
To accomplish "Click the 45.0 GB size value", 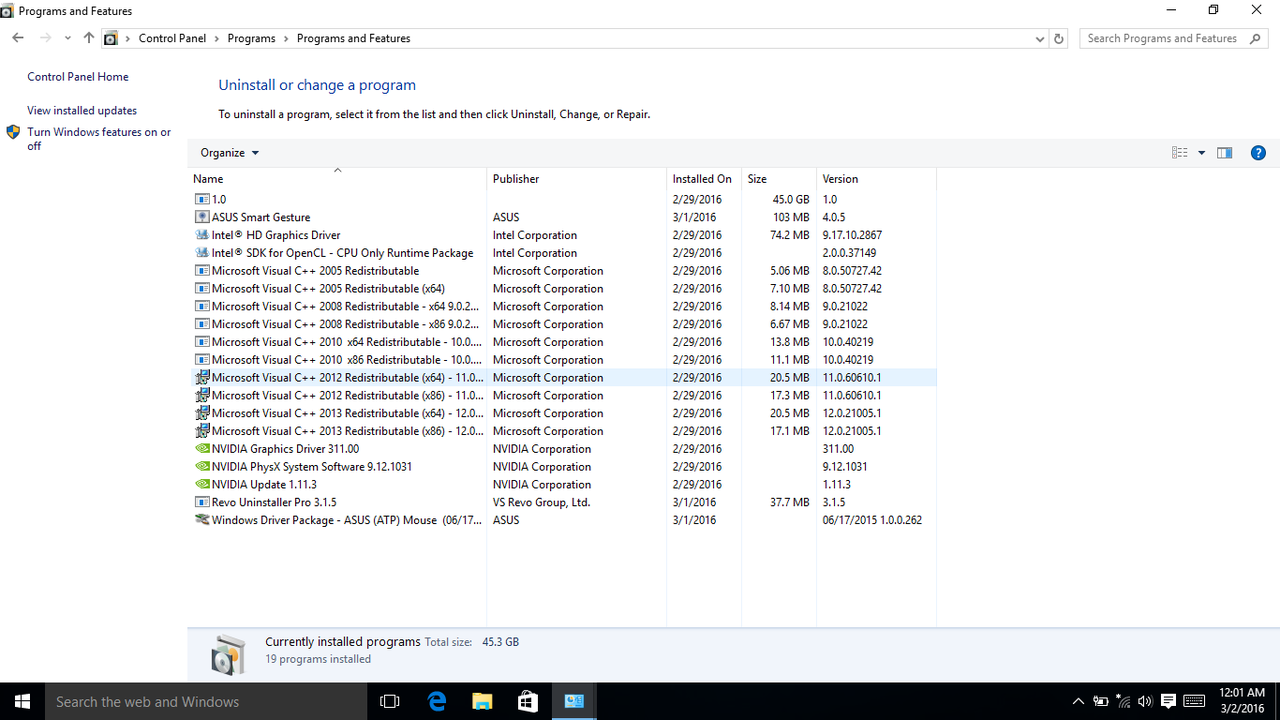I will point(790,199).
